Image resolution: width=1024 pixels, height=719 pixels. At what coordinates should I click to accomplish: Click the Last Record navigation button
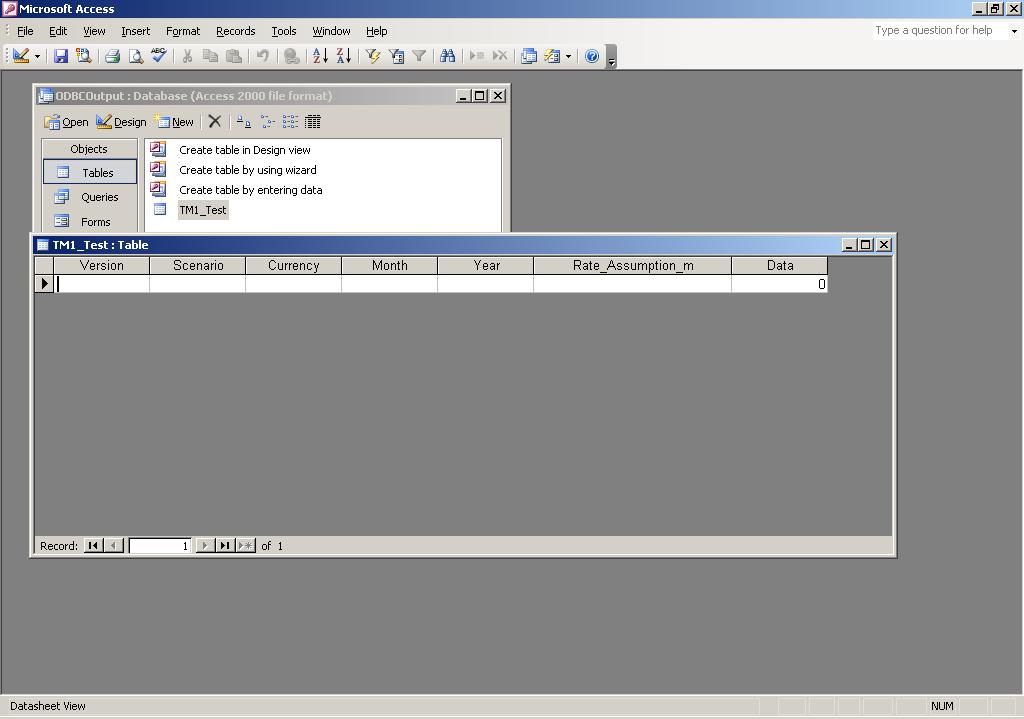tap(225, 545)
